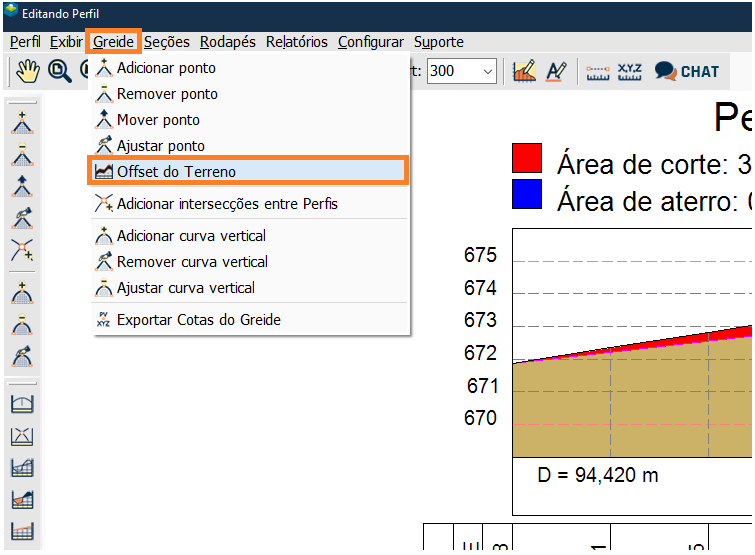Choose Offset do Terreno from menu
Image resolution: width=755 pixels, height=555 pixels.
pos(176,172)
